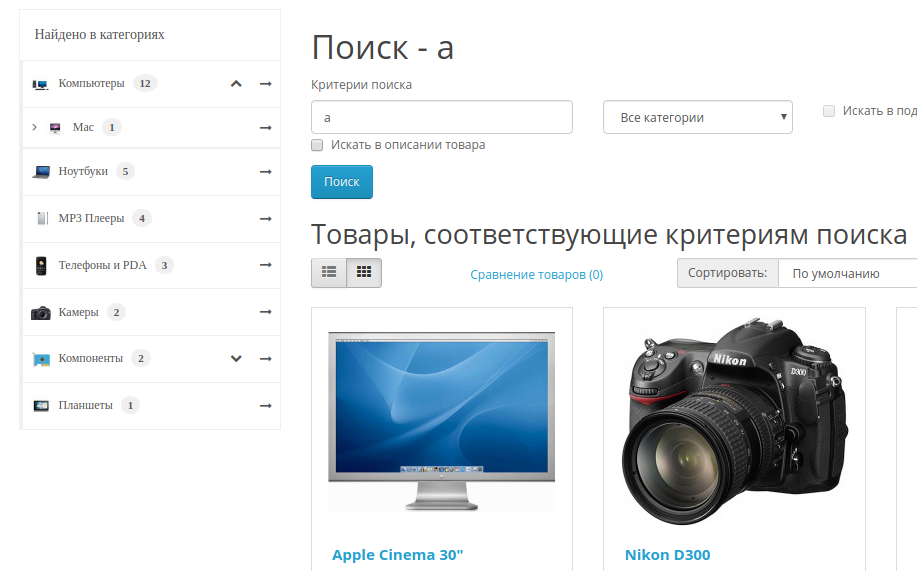
Task: Click the blue Поиск button
Action: pos(342,182)
